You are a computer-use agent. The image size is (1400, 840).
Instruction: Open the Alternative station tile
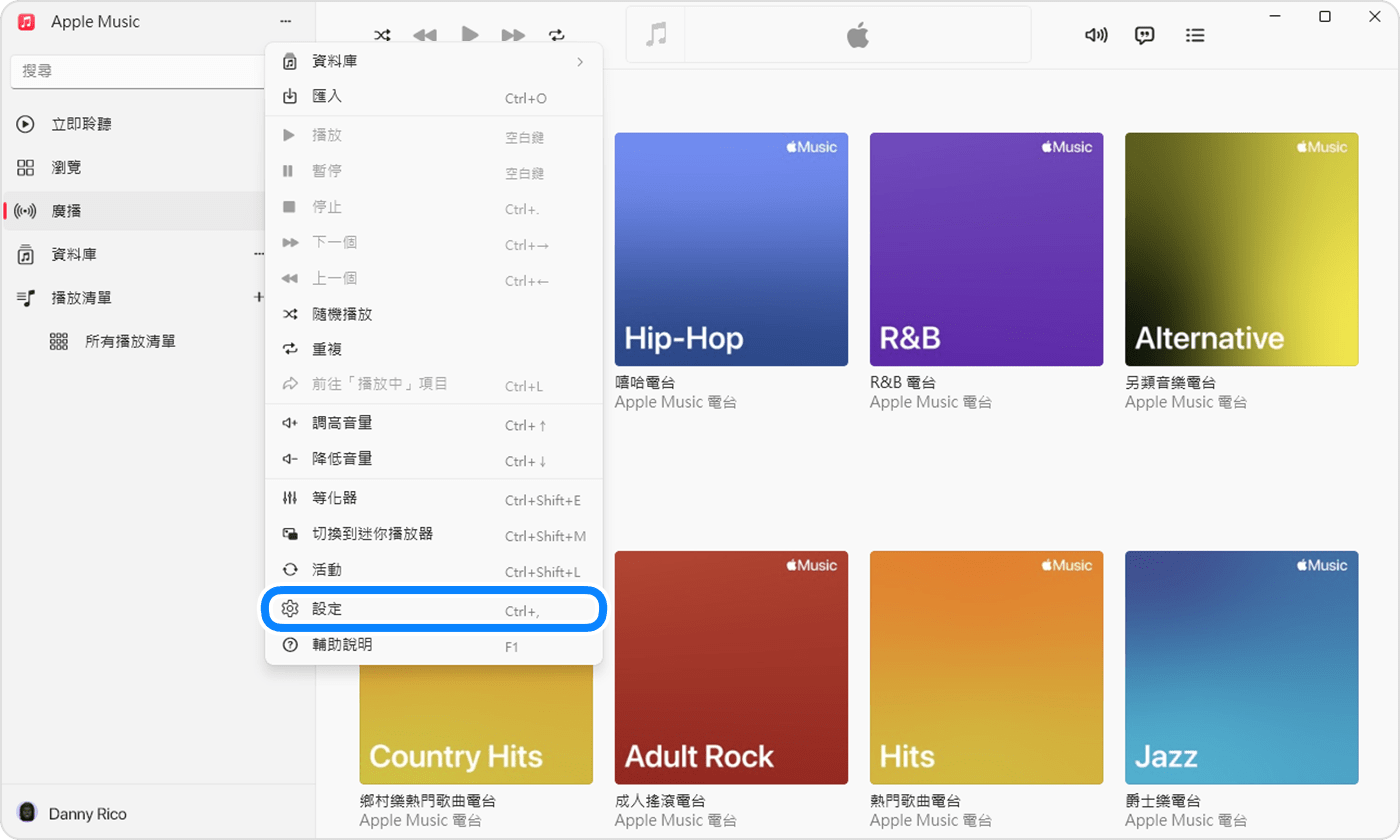pos(1242,249)
